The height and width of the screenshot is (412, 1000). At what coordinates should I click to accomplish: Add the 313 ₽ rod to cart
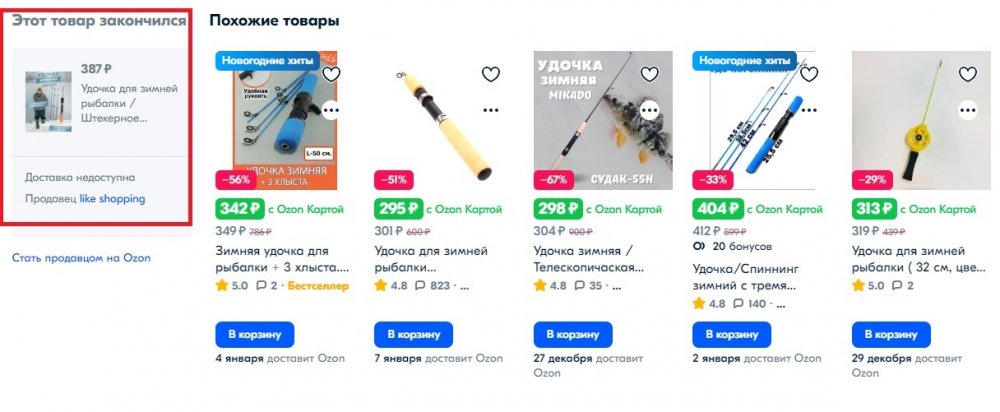click(x=891, y=335)
